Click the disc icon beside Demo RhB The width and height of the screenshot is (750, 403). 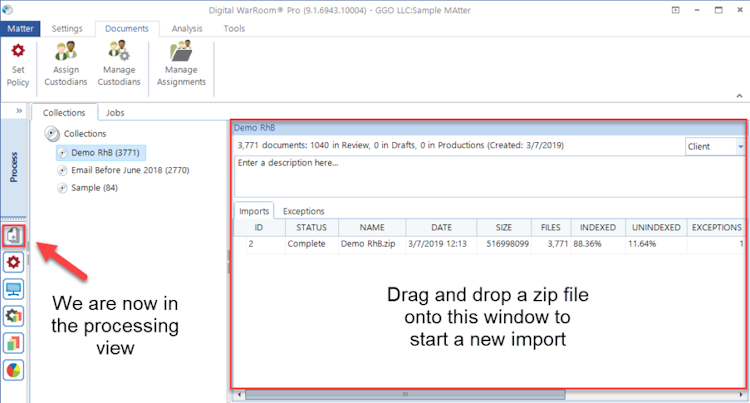(62, 153)
